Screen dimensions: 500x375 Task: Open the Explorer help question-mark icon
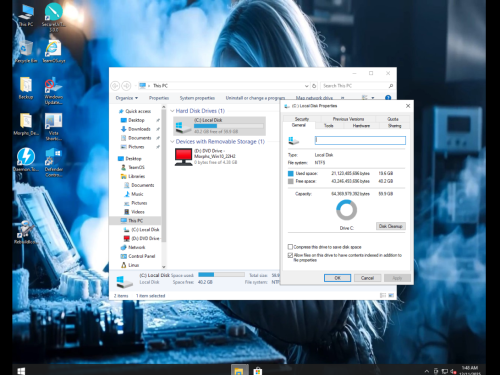point(388,98)
